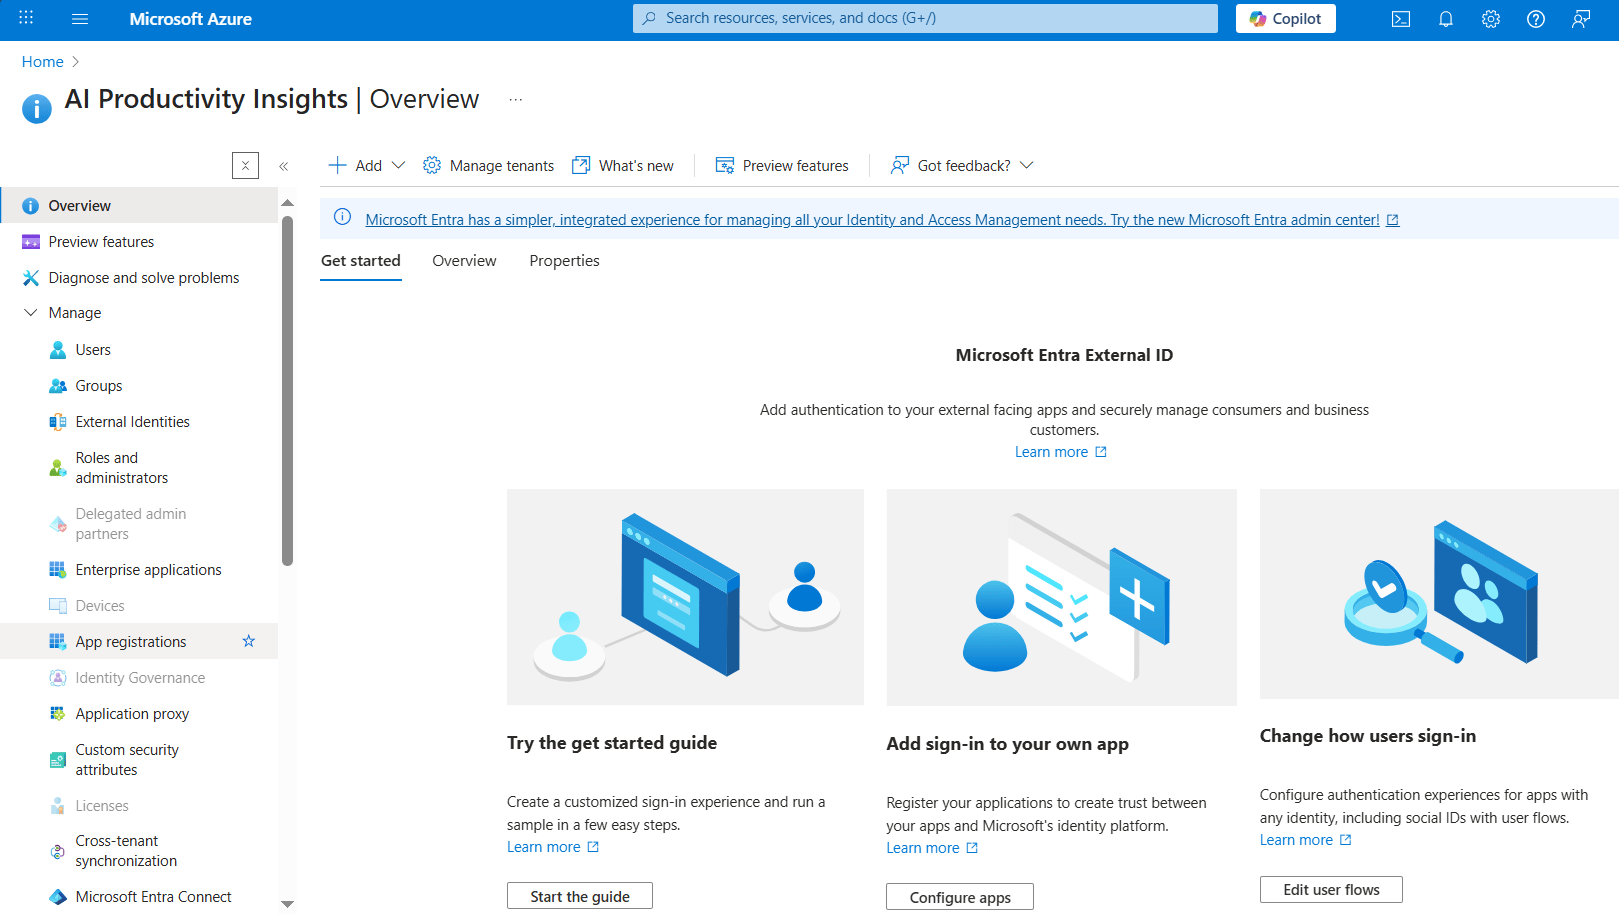Click sidebar scrollbar down arrow

(x=288, y=904)
